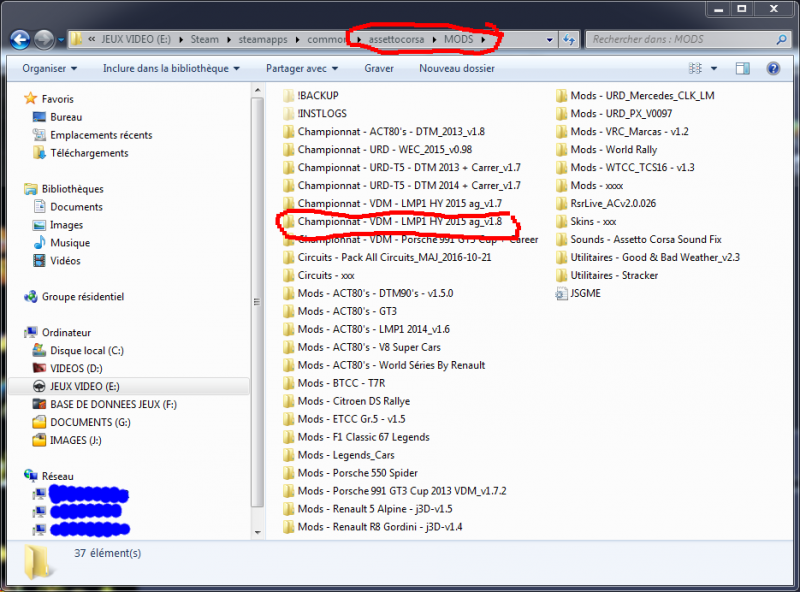Change view with the view mode icon

point(695,68)
